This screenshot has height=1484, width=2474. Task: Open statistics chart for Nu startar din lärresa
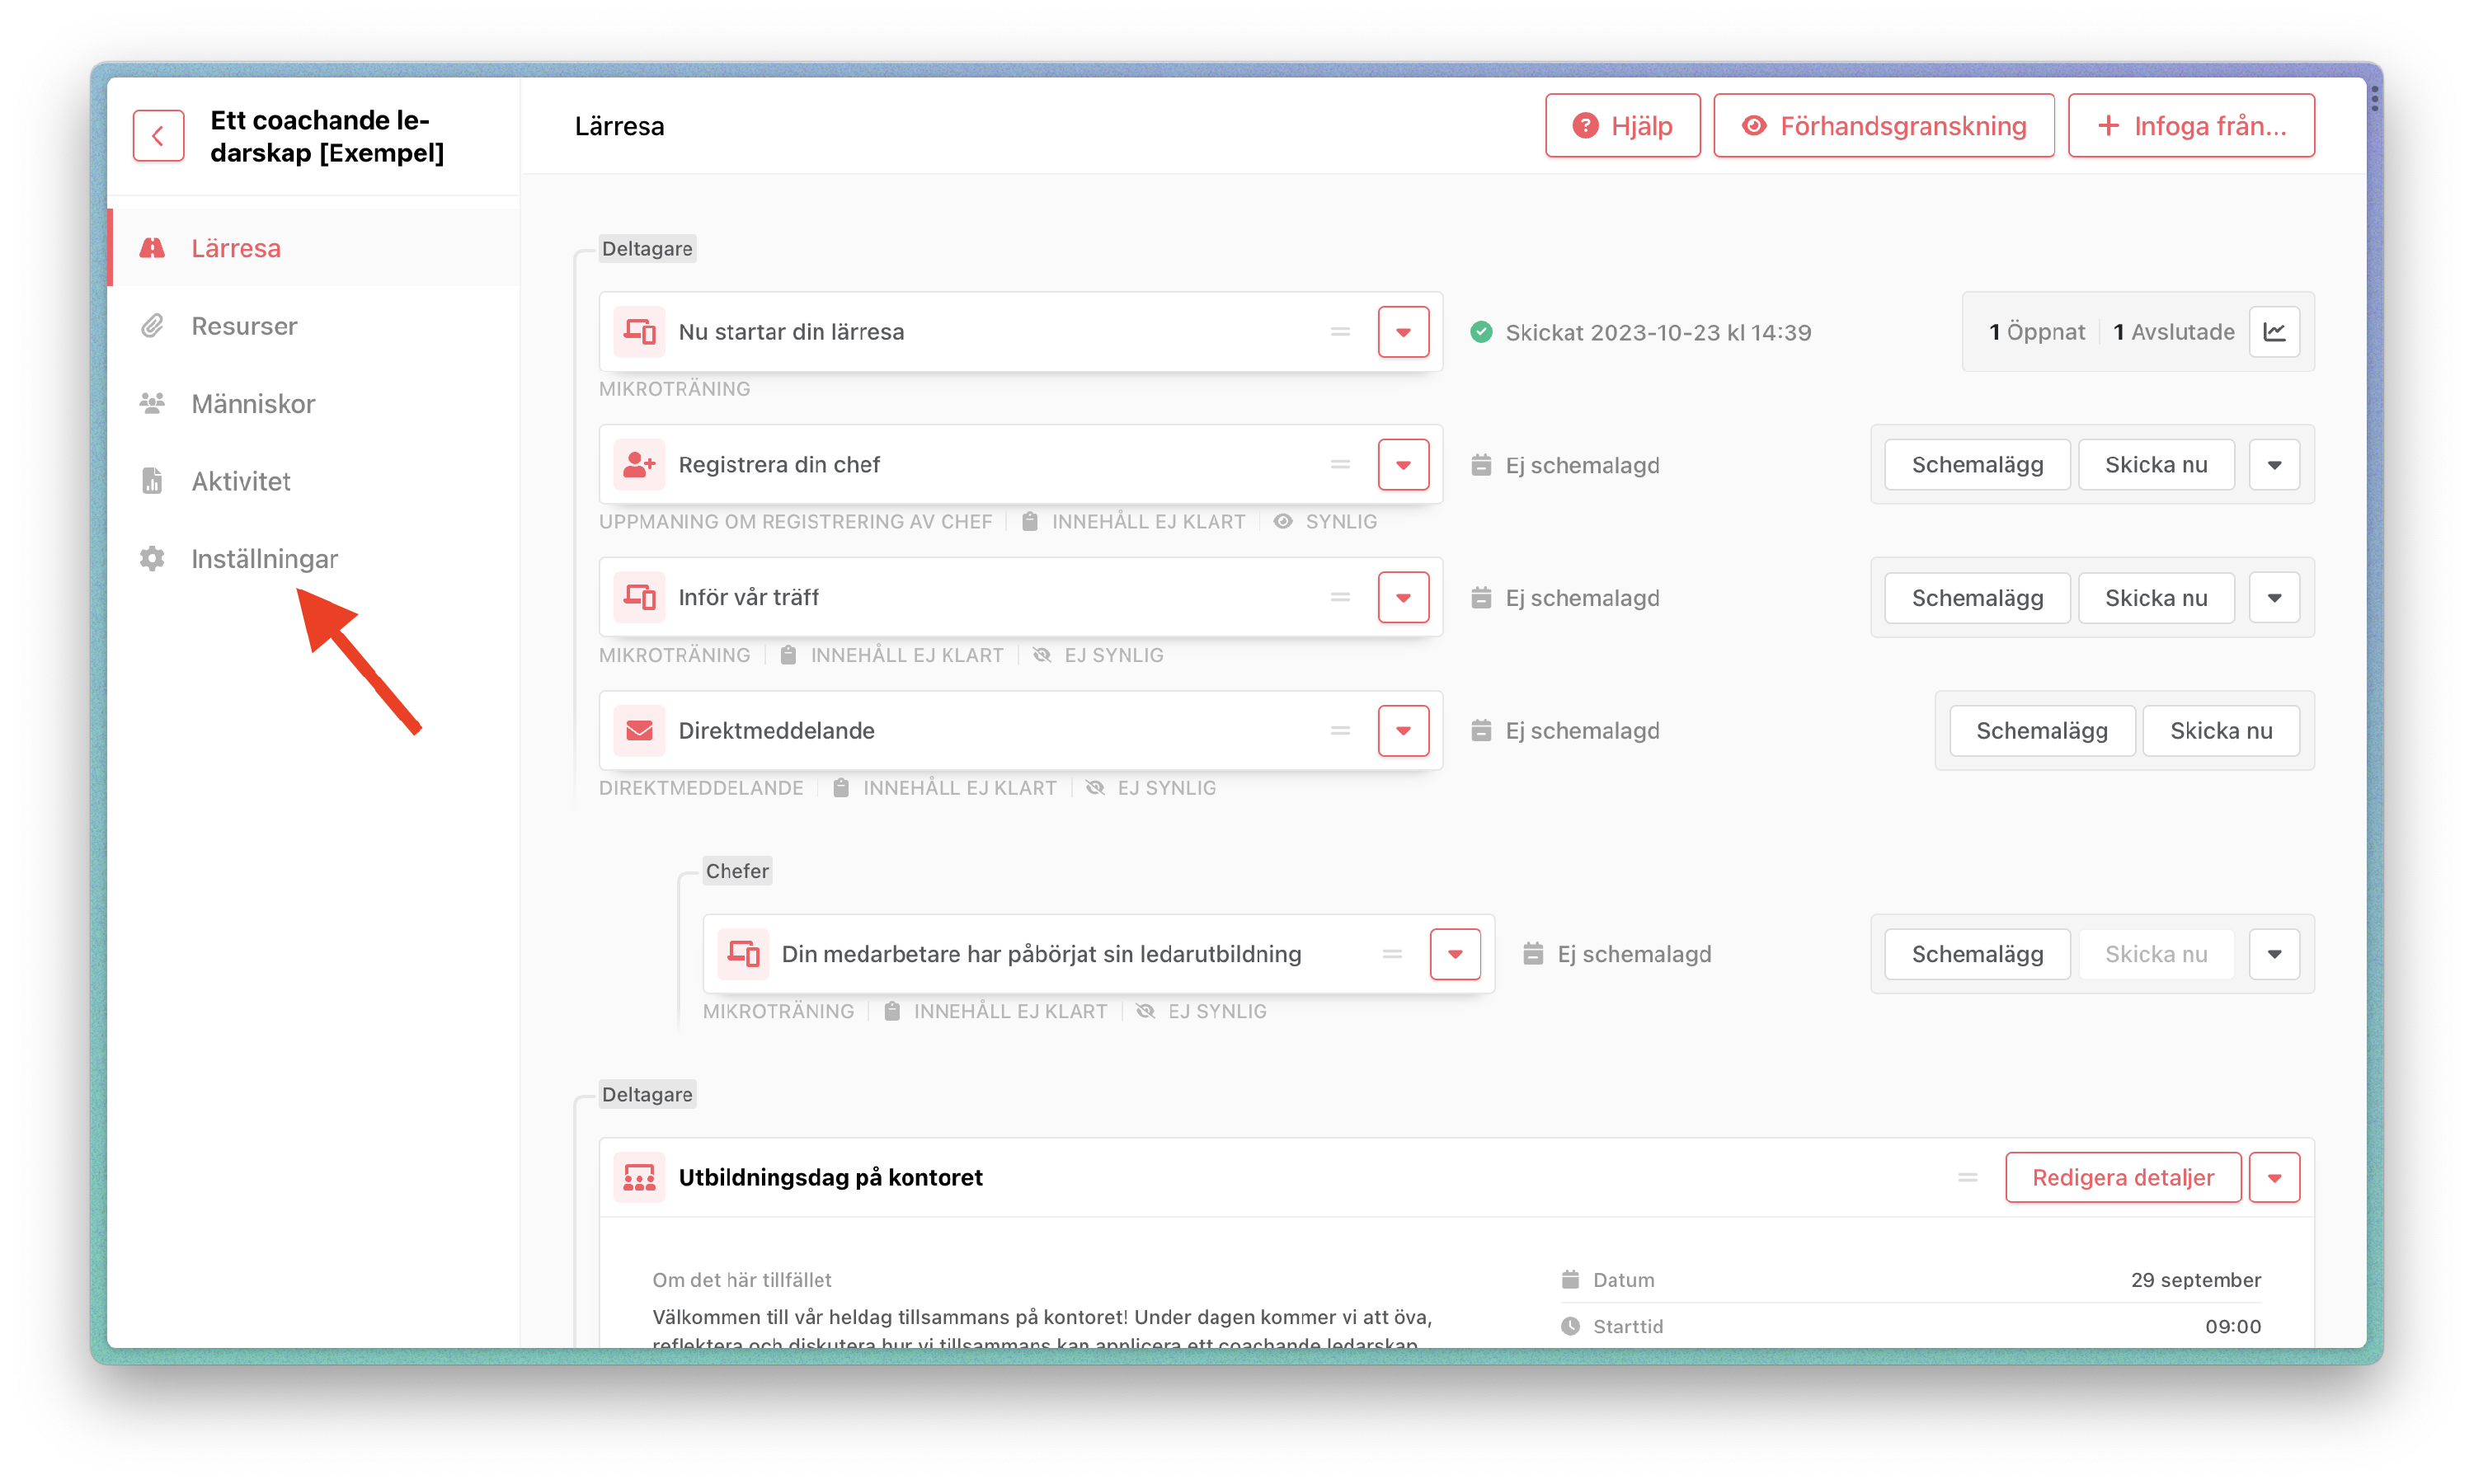click(2274, 332)
